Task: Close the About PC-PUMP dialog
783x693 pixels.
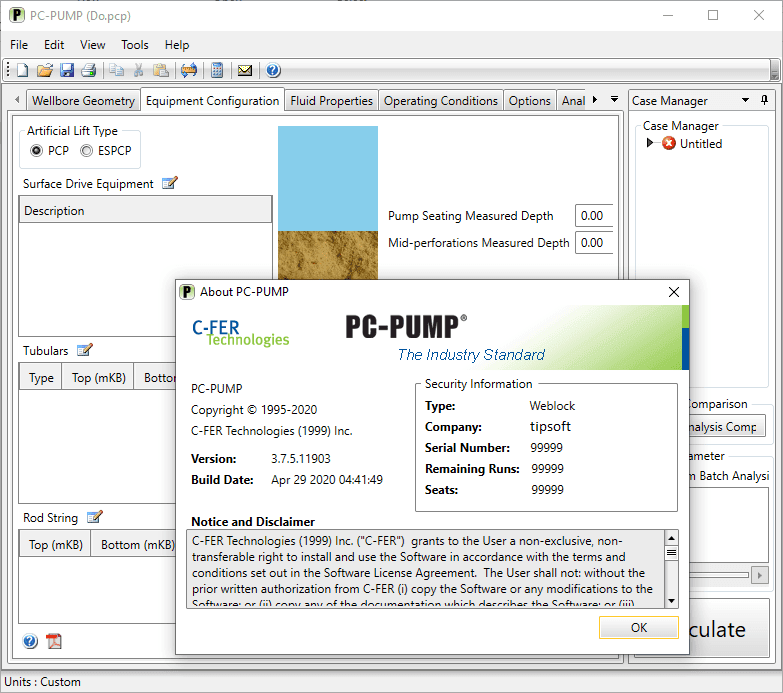Action: 674,292
